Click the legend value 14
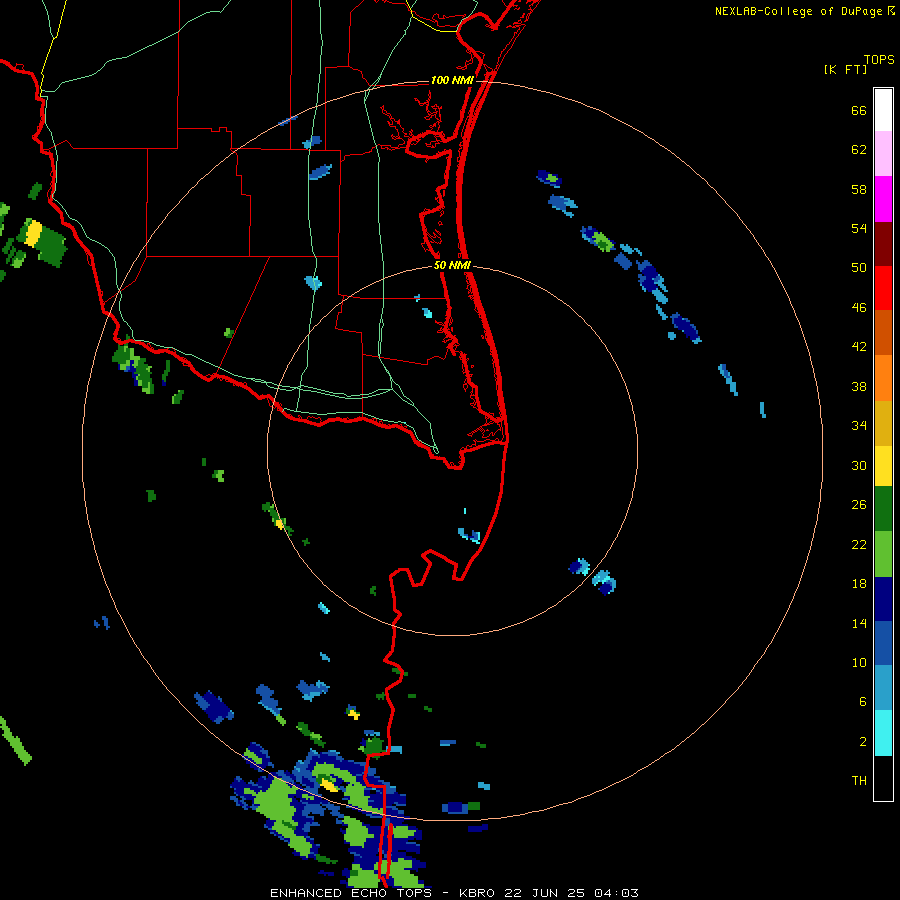 coord(859,623)
